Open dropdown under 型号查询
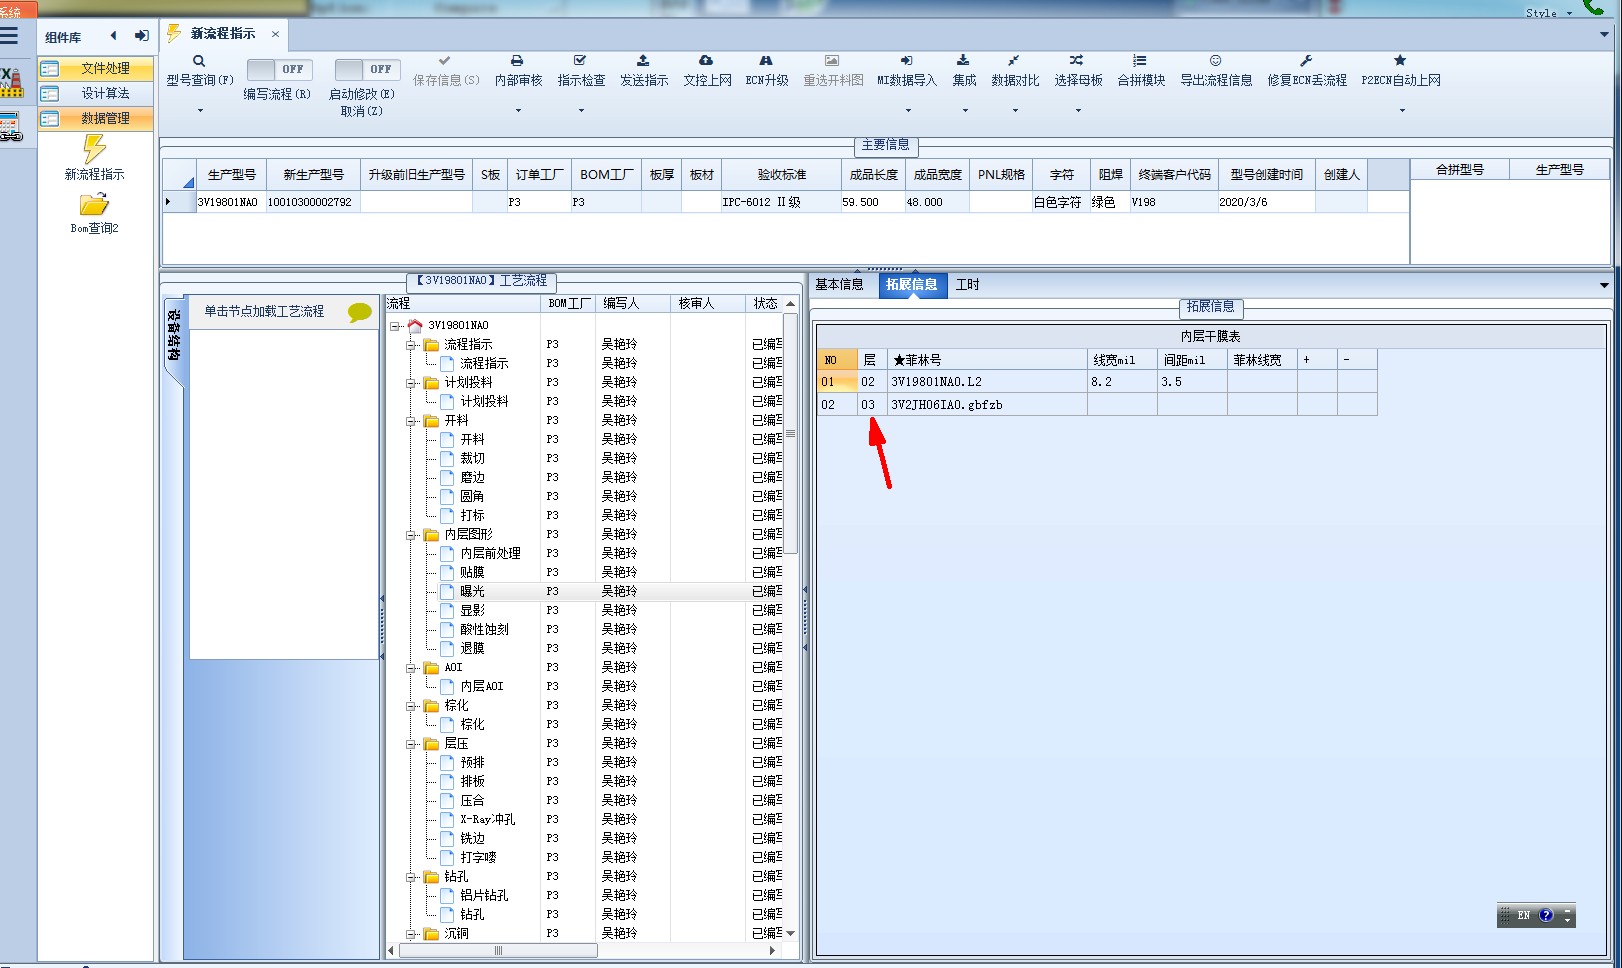Image resolution: width=1622 pixels, height=968 pixels. tap(200, 110)
